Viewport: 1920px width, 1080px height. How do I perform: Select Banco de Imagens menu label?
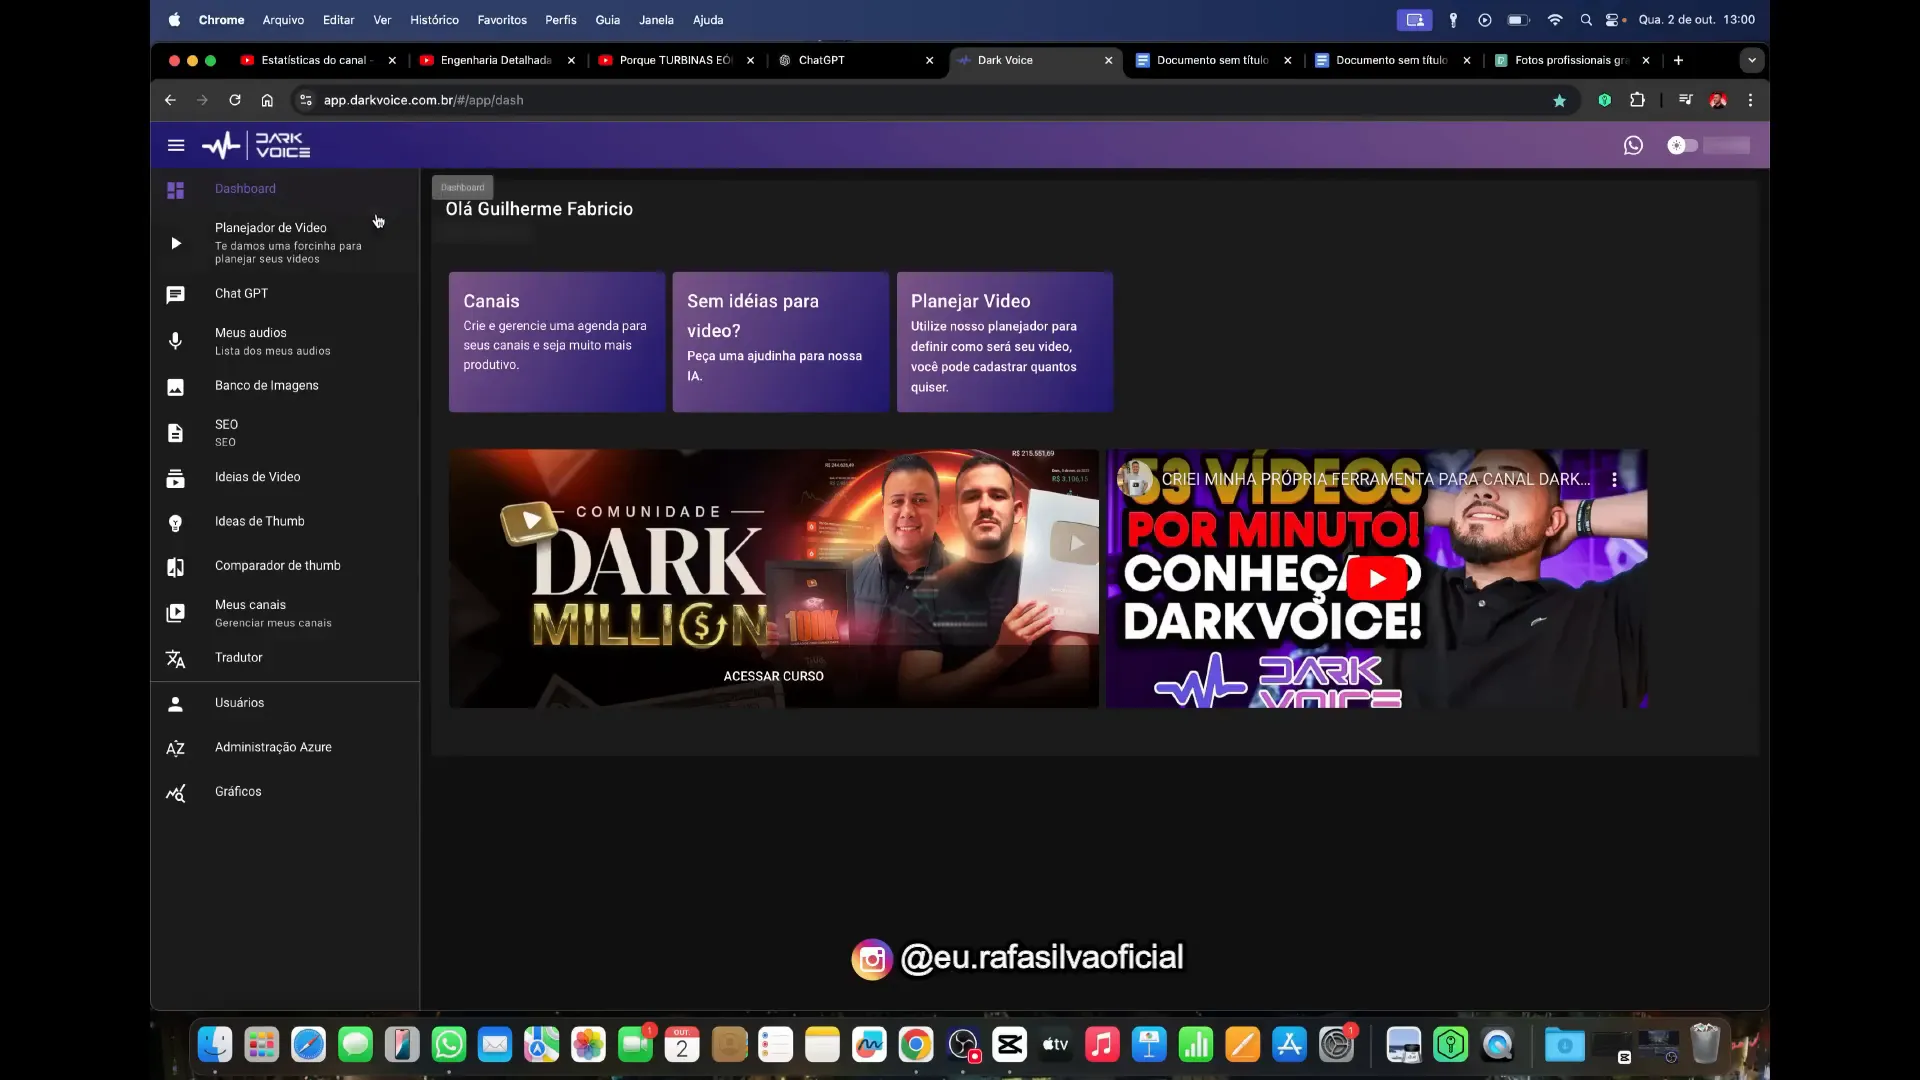266,385
